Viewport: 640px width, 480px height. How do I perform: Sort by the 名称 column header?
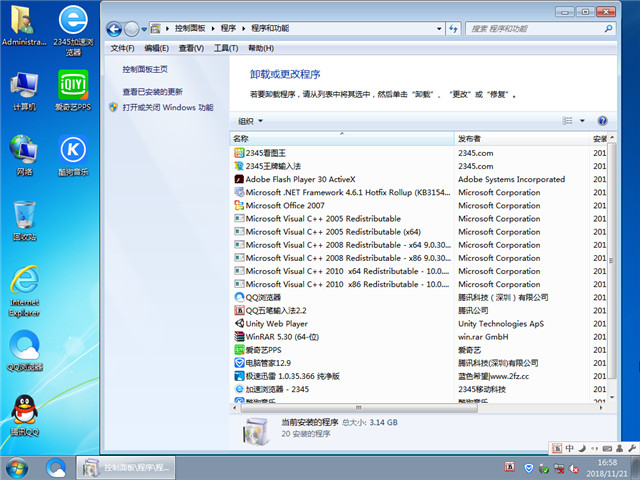pyautogui.click(x=342, y=139)
